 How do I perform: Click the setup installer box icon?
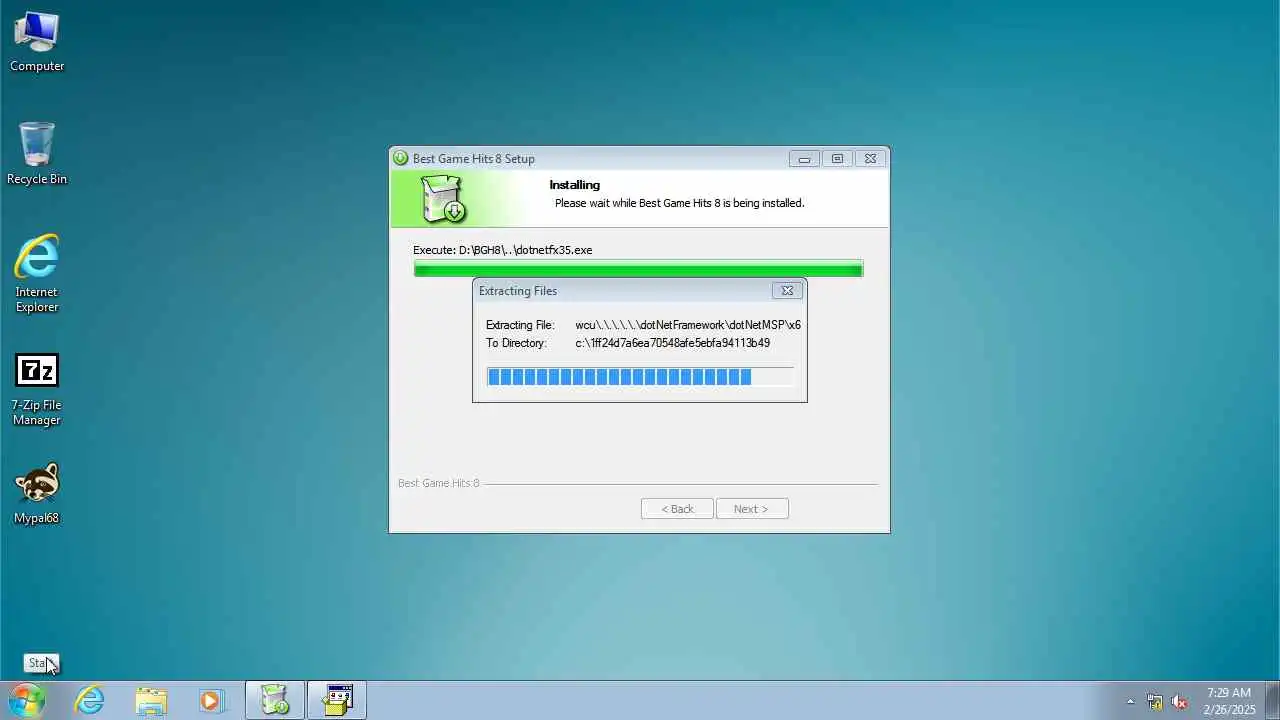[443, 198]
